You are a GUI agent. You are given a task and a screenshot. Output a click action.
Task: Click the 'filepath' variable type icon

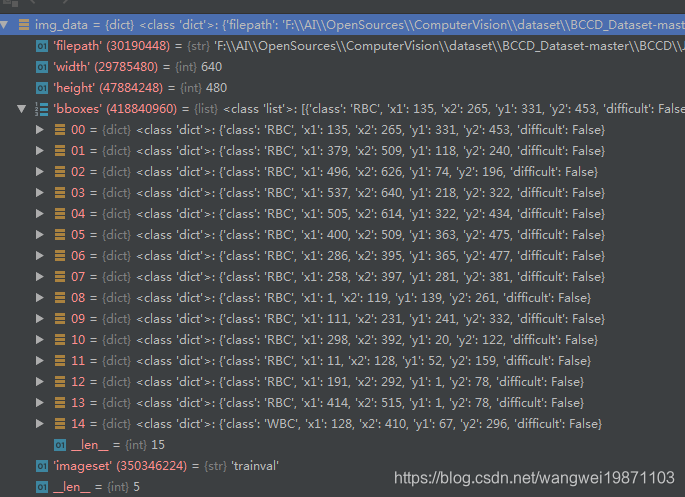(42, 46)
